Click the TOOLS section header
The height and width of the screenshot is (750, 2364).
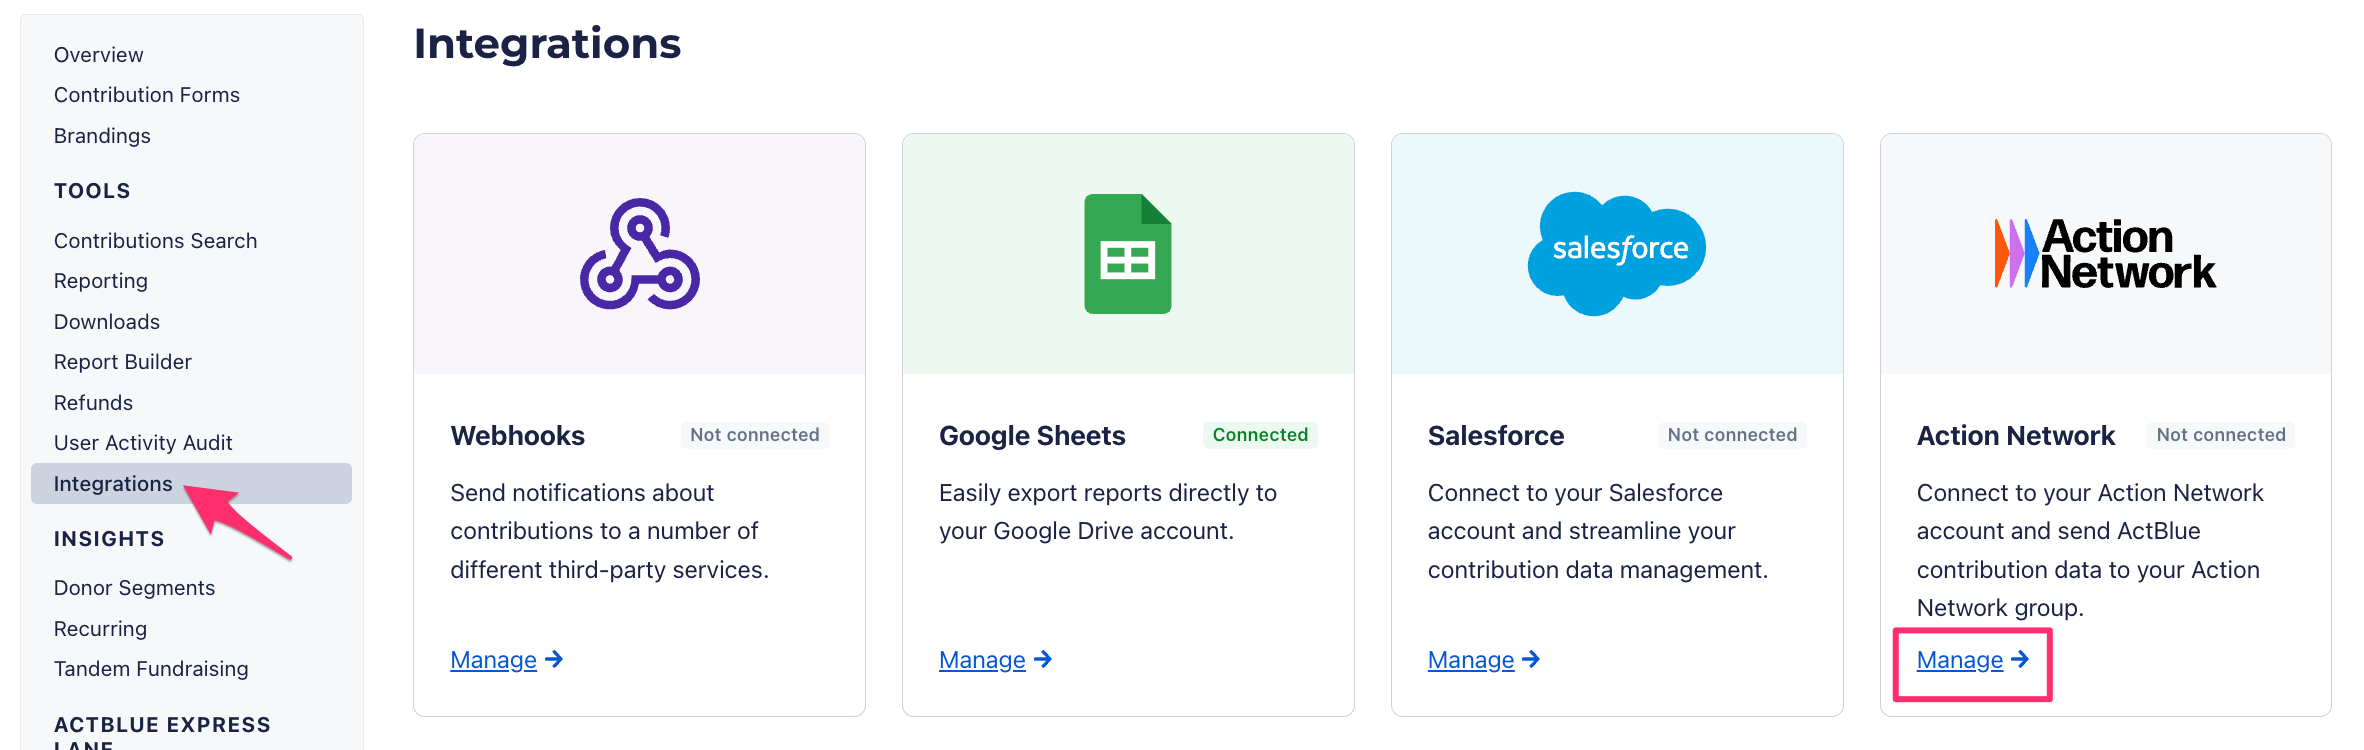point(92,191)
